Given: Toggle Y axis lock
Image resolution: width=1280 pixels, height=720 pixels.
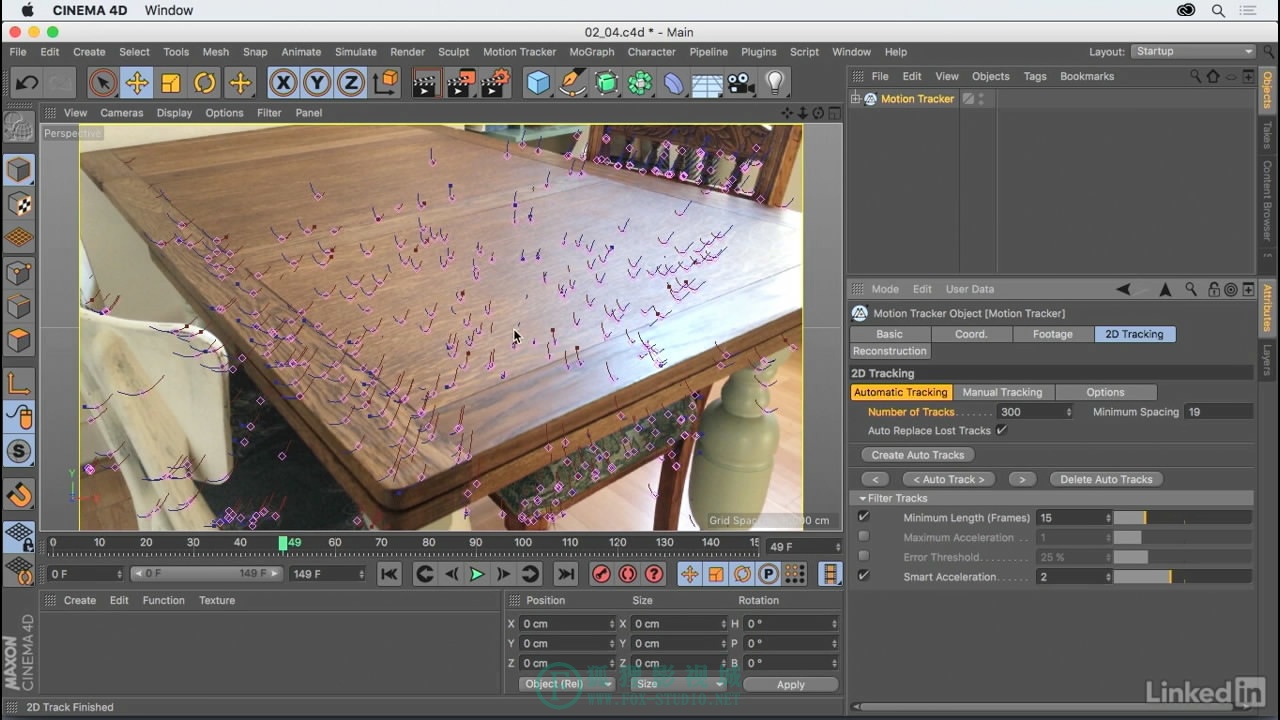Looking at the screenshot, I should pyautogui.click(x=317, y=83).
